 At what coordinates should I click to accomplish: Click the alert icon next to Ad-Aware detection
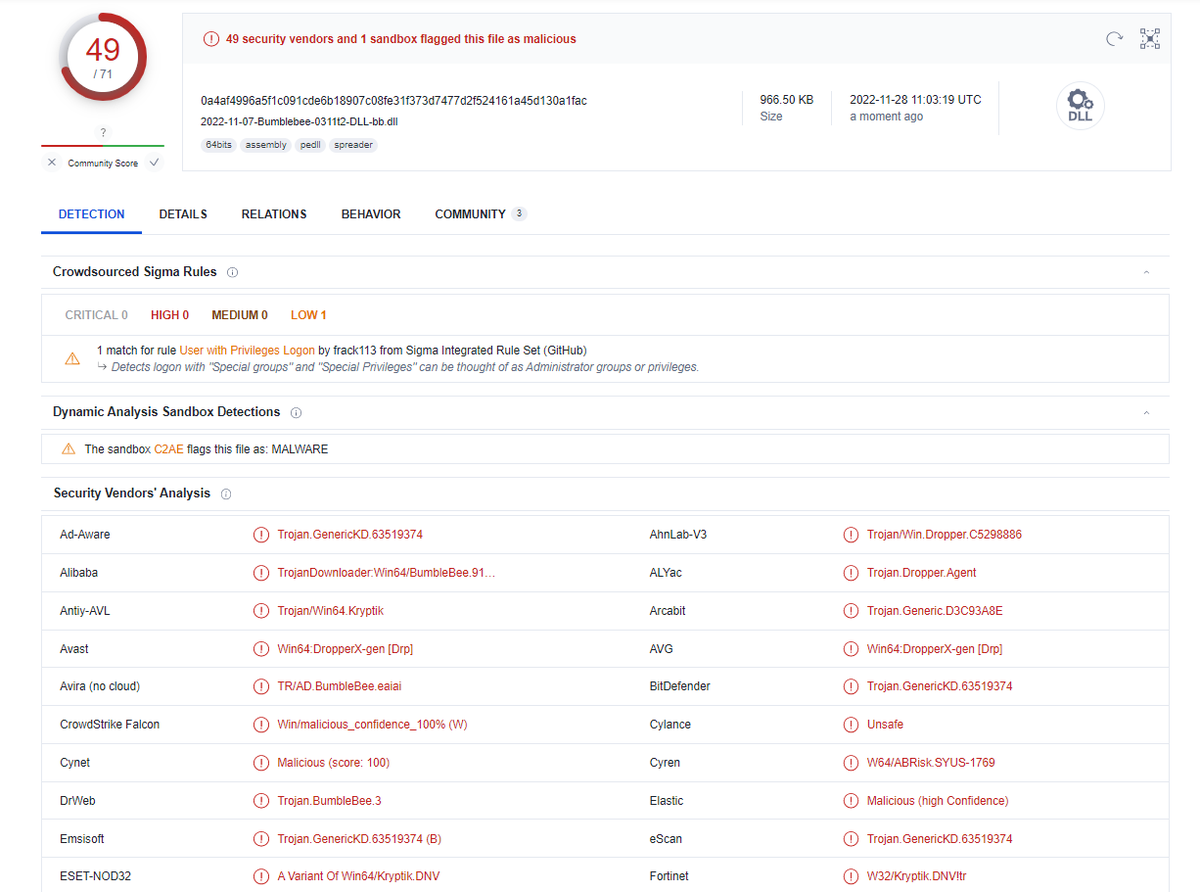[261, 535]
